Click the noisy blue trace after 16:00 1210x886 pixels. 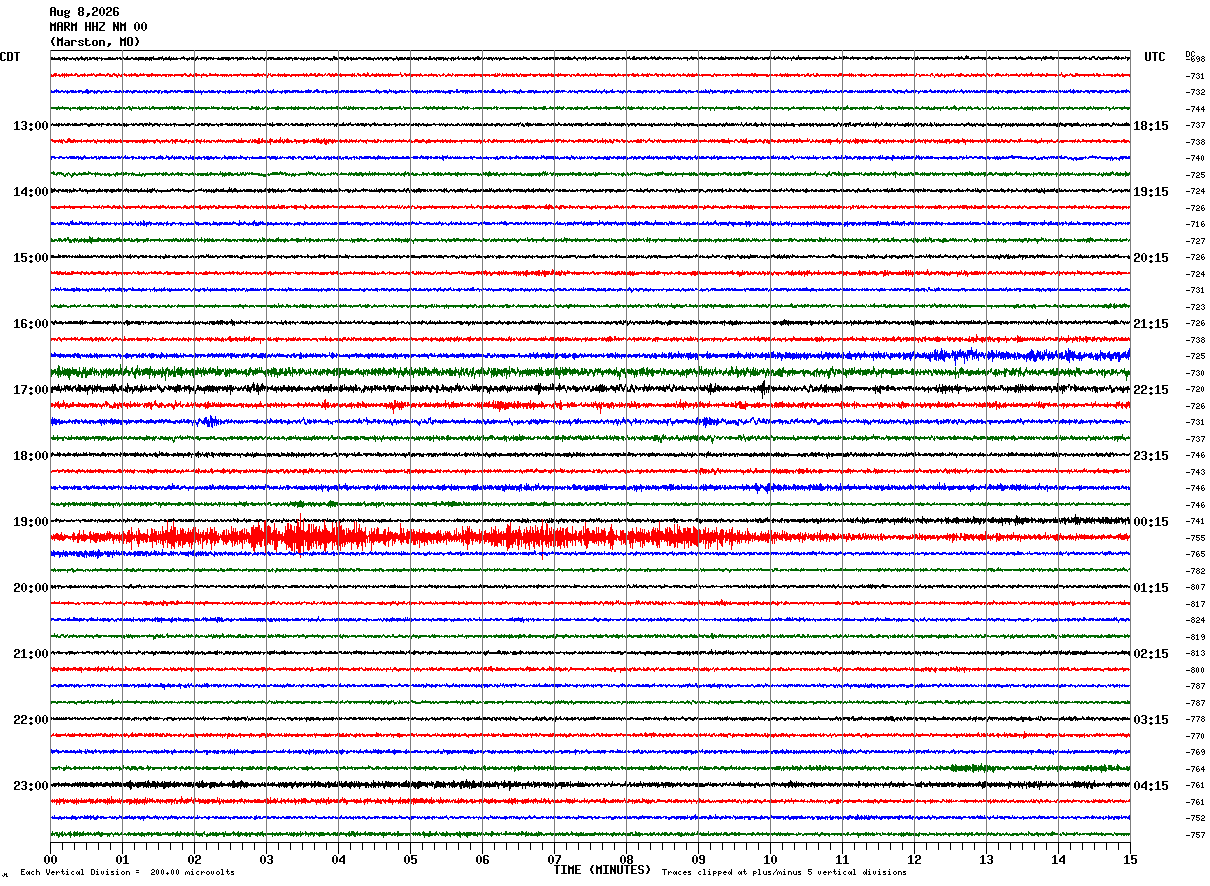point(590,355)
